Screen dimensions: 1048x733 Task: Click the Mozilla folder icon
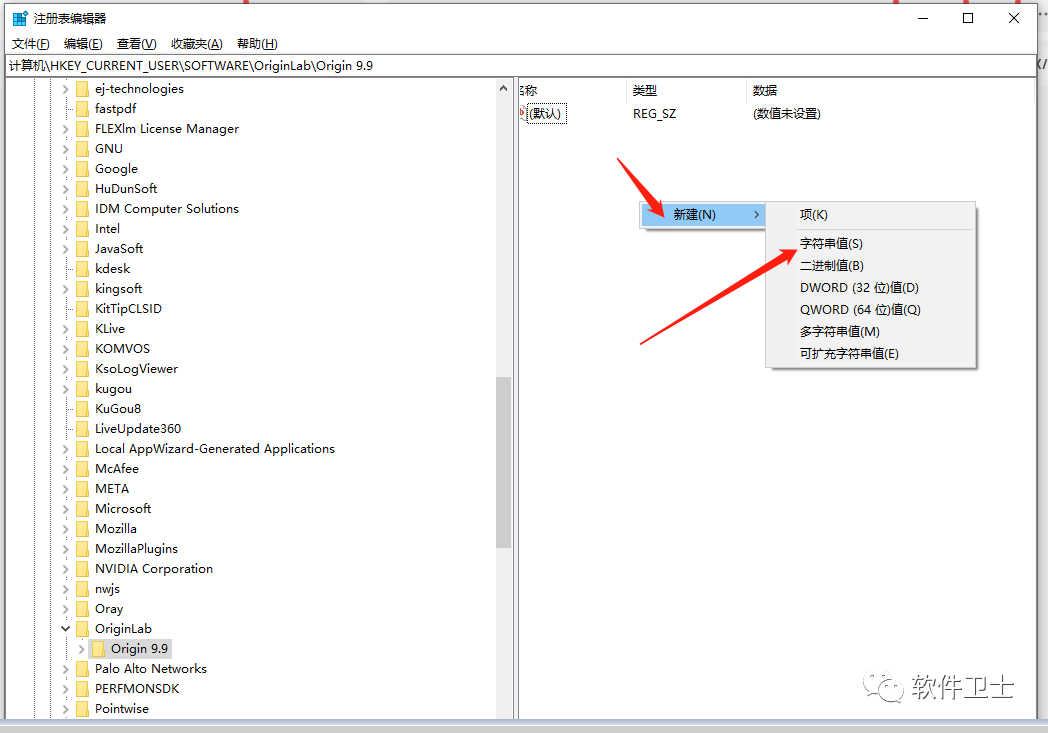tap(82, 529)
